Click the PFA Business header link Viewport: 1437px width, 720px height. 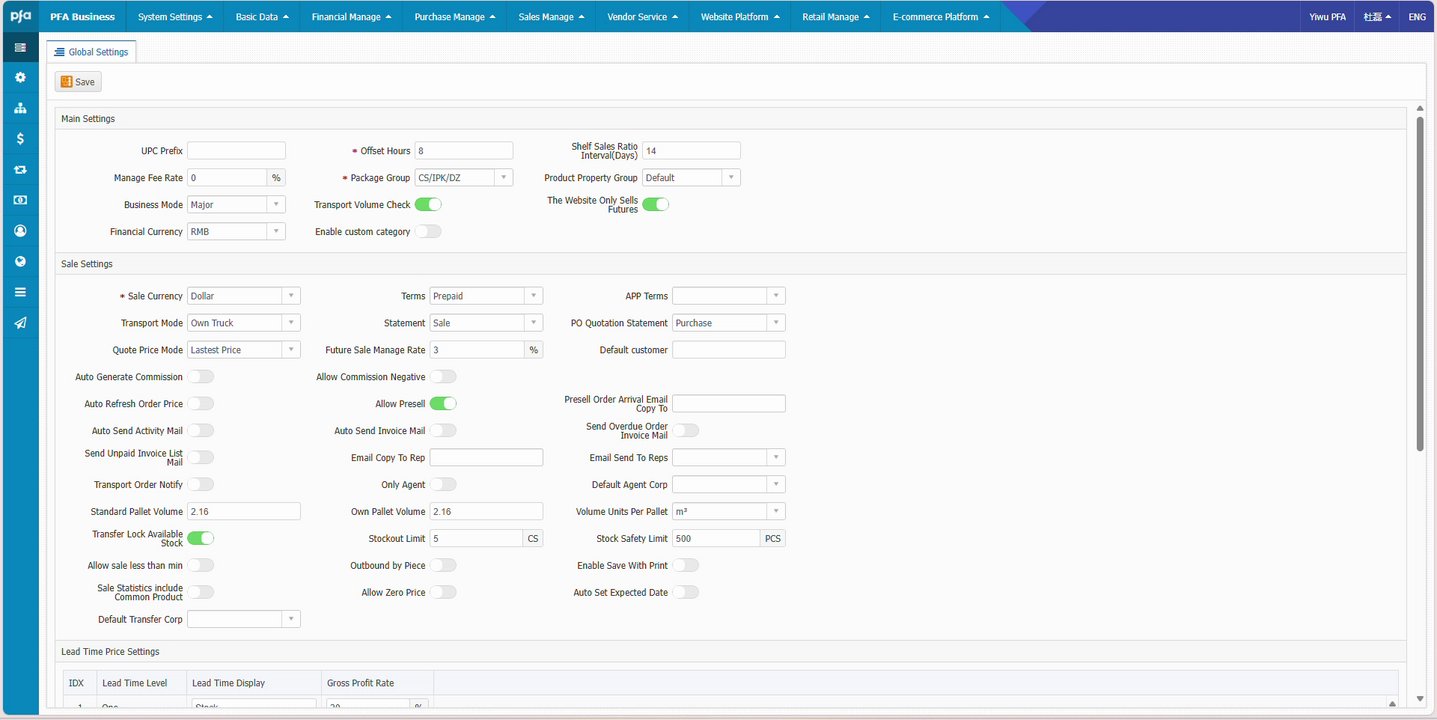click(82, 17)
